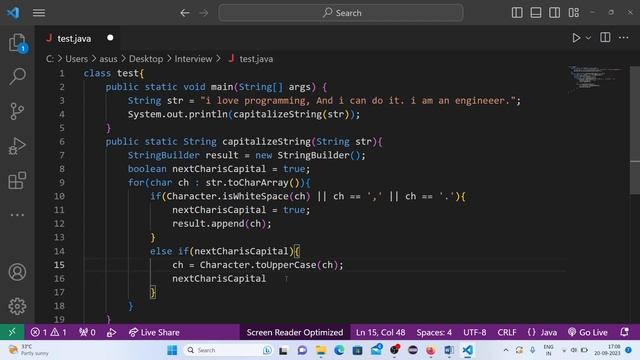Click the weather widget on taskbar
This screenshot has width=640, height=360.
pyautogui.click(x=29, y=350)
